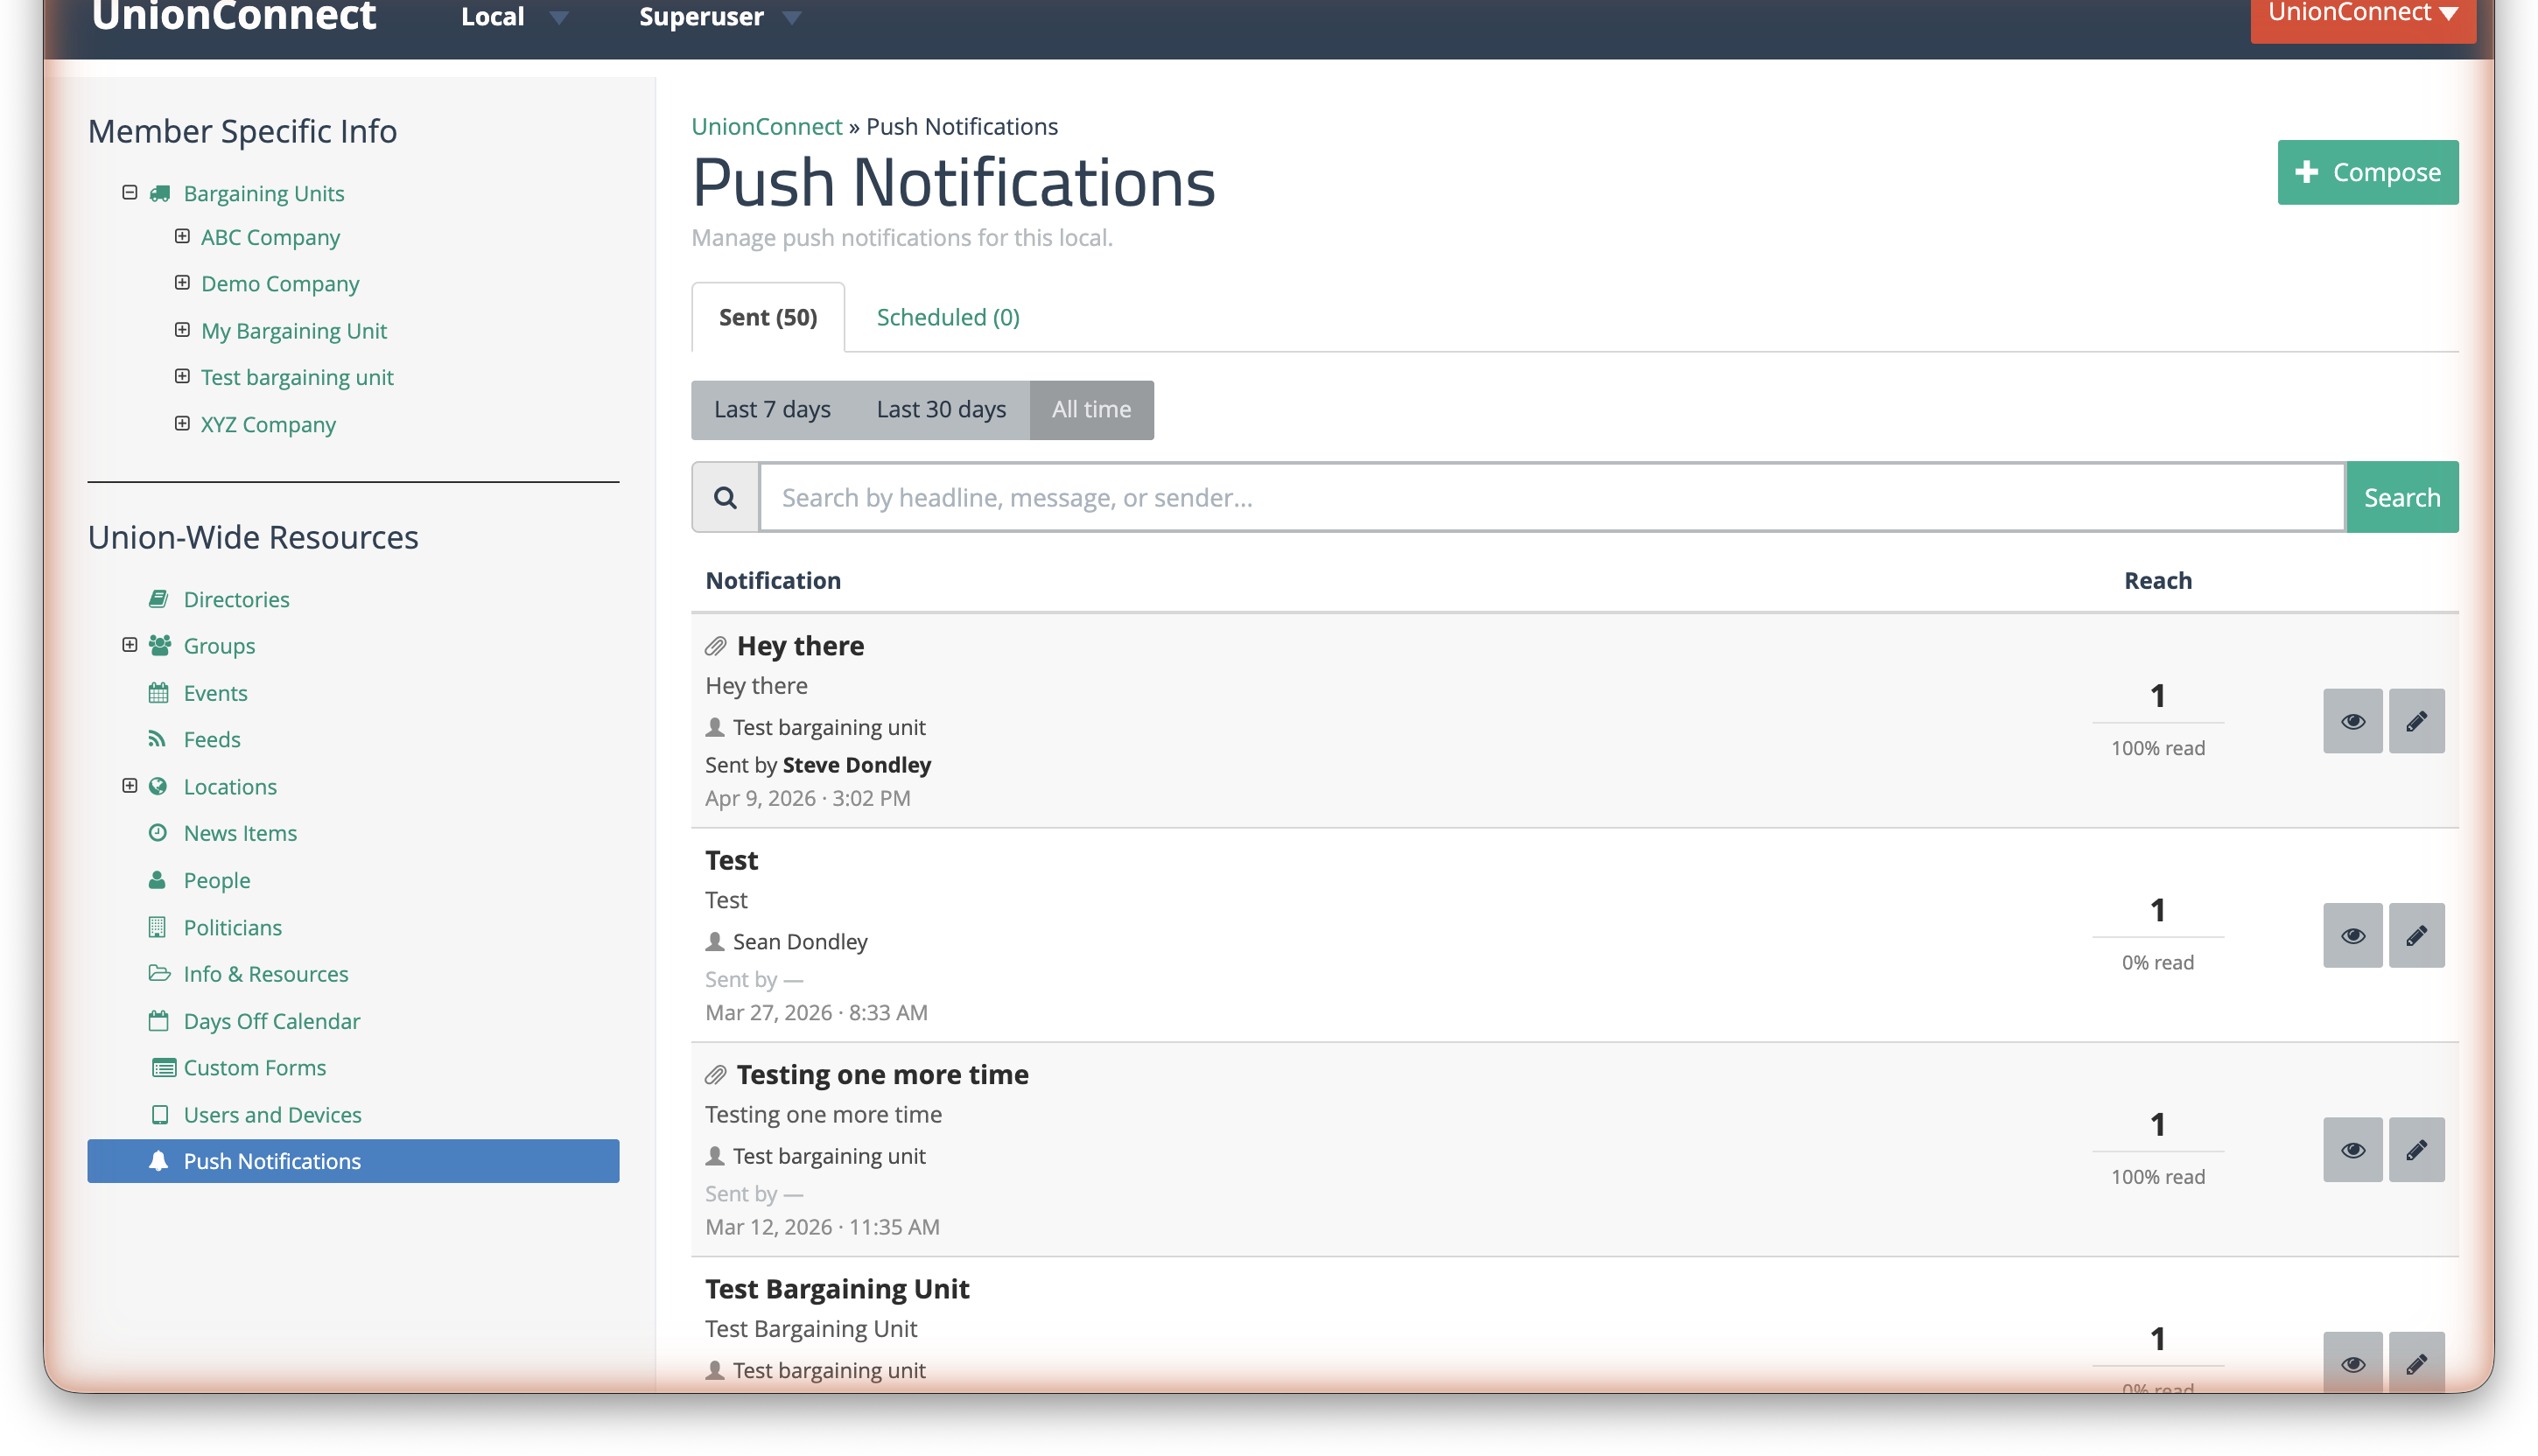Open the Local dropdown menu
This screenshot has height=1456, width=2538.
pyautogui.click(x=514, y=17)
